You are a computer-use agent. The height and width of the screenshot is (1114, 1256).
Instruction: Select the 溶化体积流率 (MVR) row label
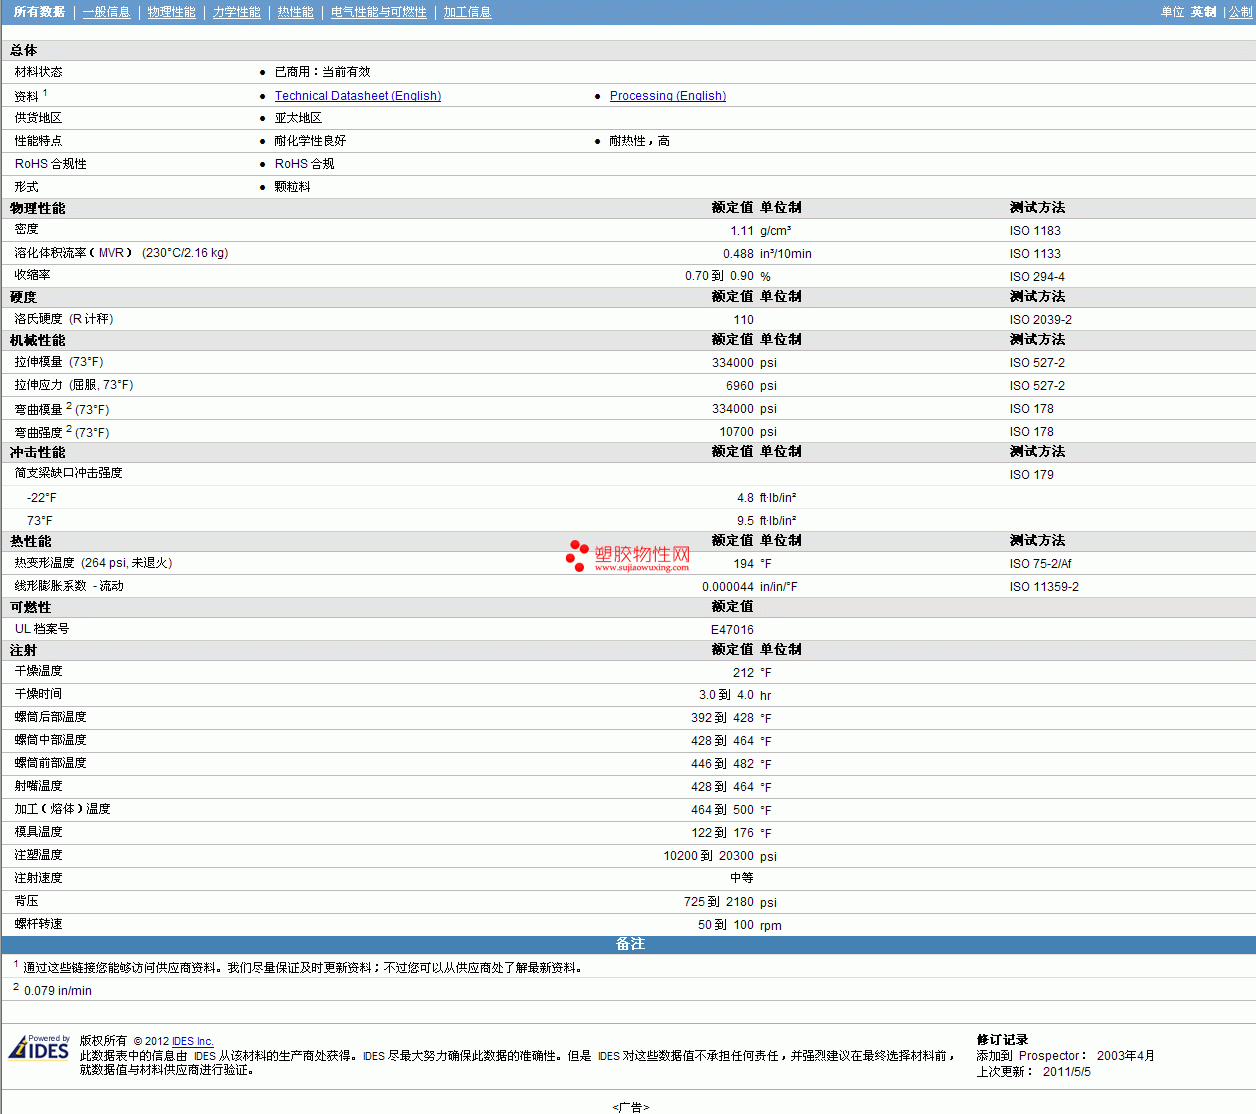pos(121,252)
